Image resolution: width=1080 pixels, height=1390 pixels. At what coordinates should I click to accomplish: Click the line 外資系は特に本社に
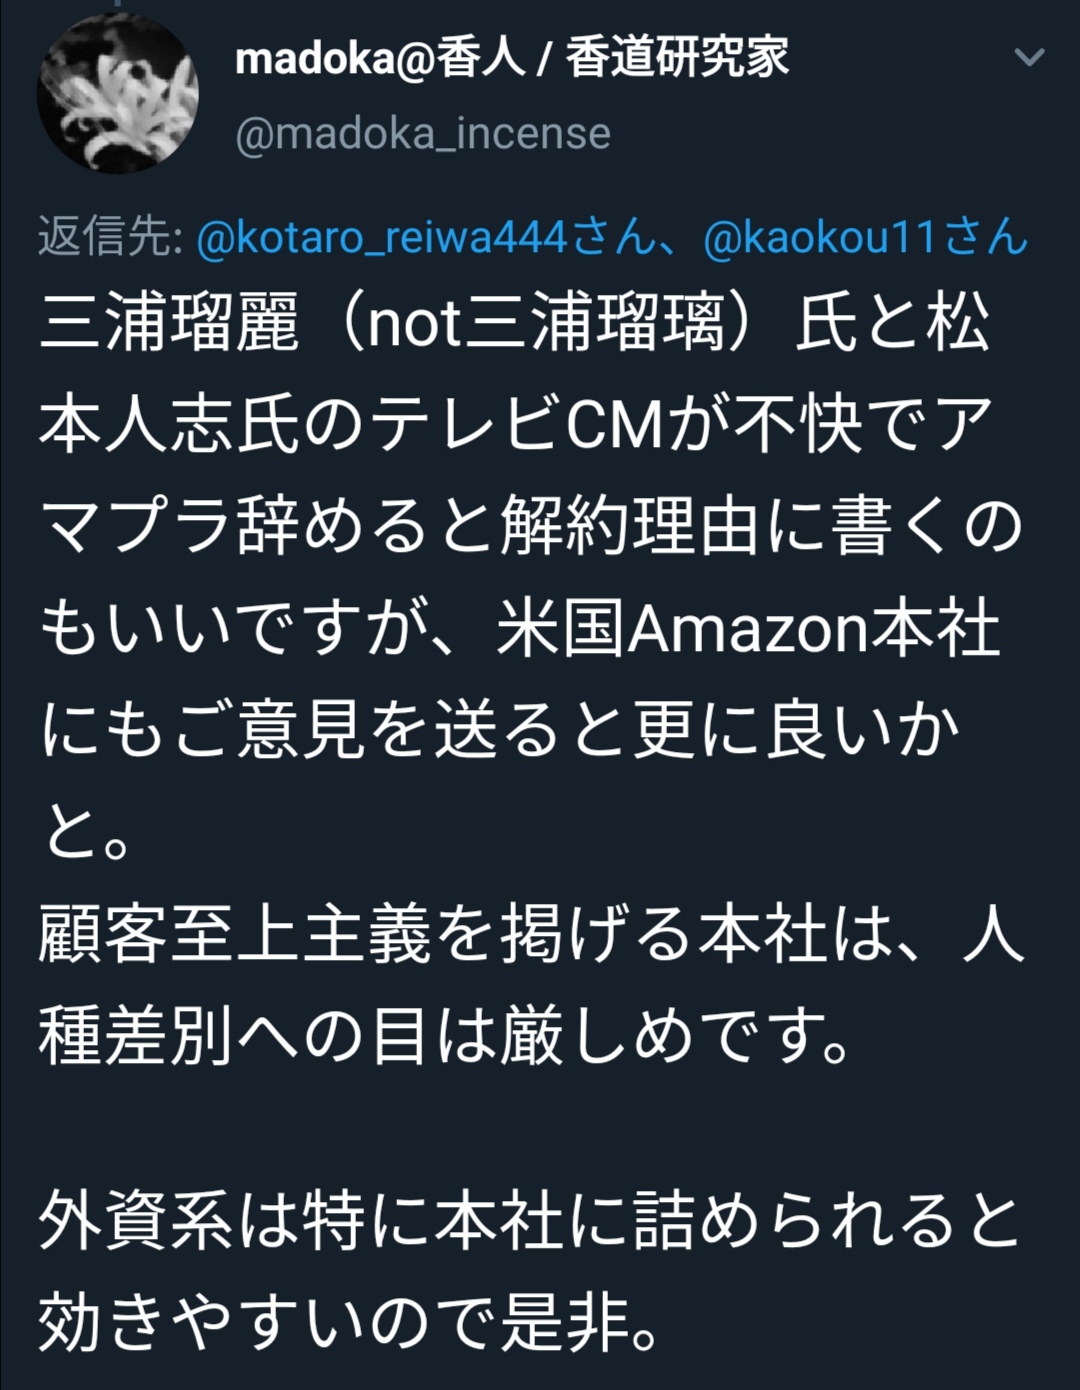tap(530, 1222)
